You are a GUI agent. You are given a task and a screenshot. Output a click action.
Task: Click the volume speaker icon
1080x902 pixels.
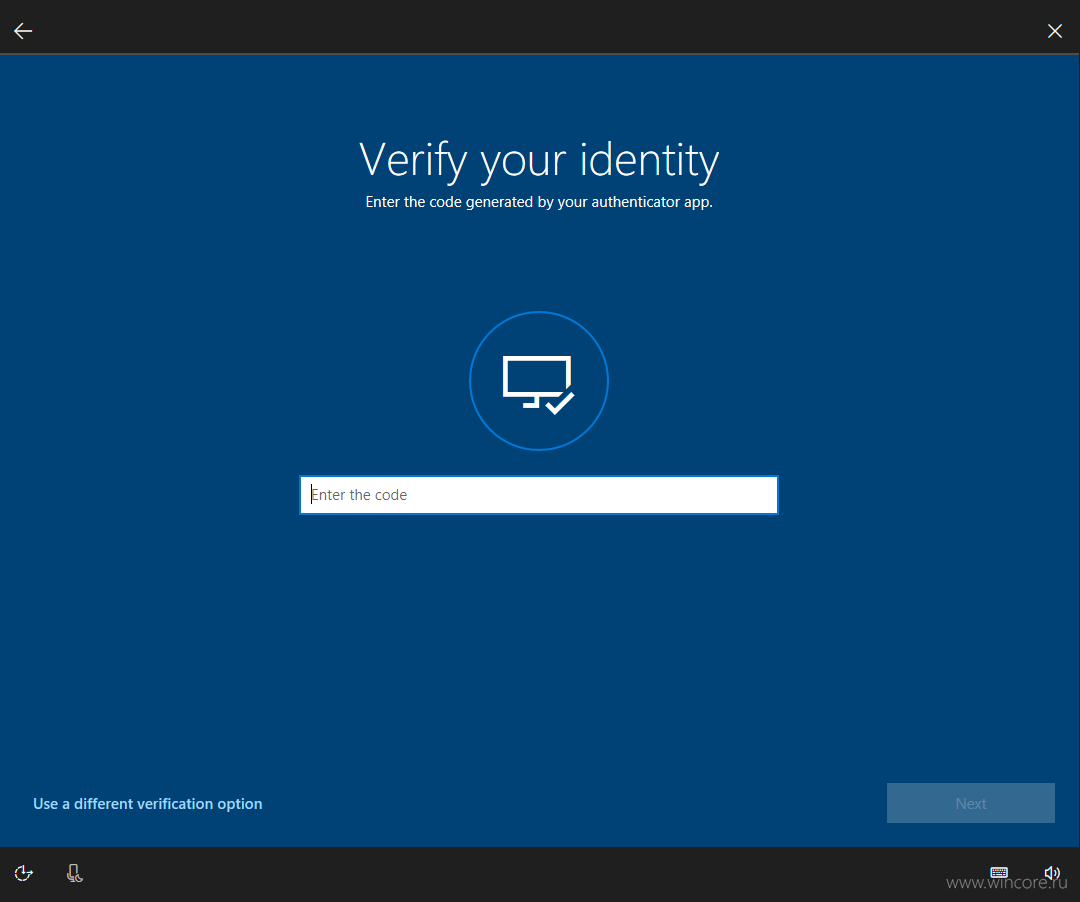click(x=1052, y=872)
